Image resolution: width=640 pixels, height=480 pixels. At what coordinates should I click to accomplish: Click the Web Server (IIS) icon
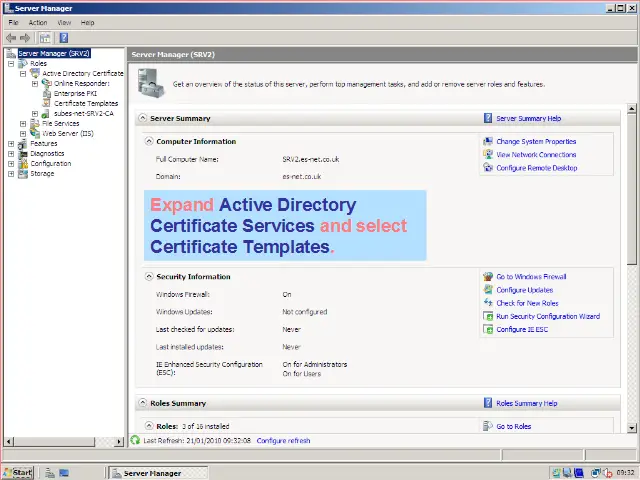[x=35, y=133]
